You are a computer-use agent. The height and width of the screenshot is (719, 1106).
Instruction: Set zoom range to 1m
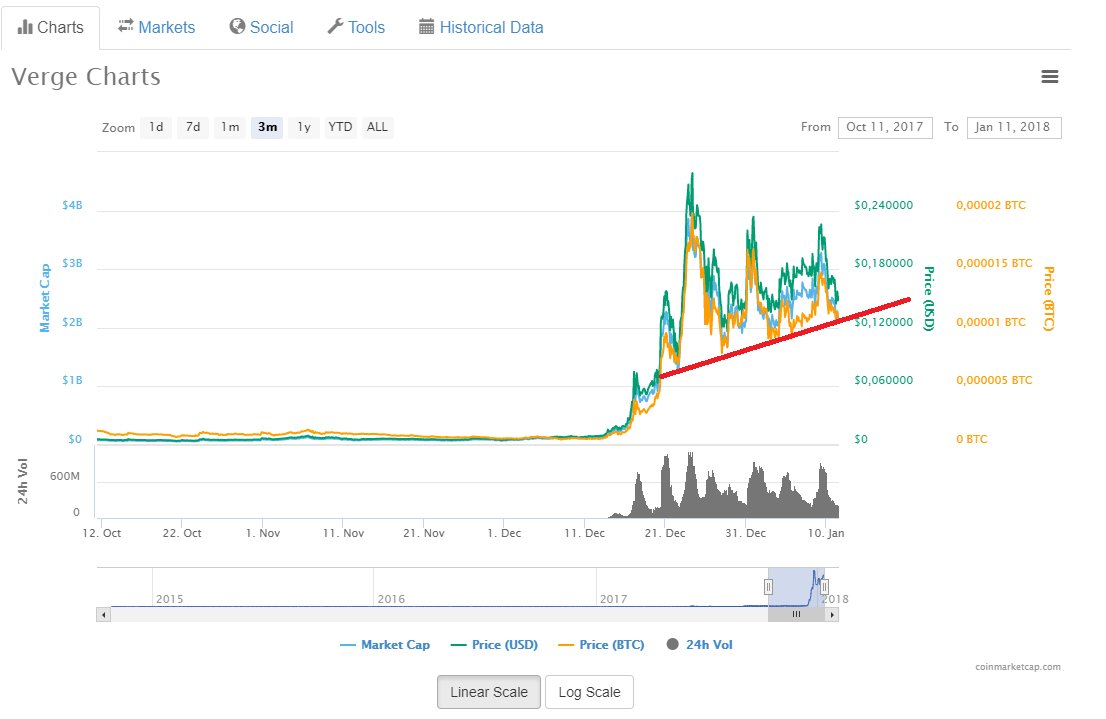(230, 127)
